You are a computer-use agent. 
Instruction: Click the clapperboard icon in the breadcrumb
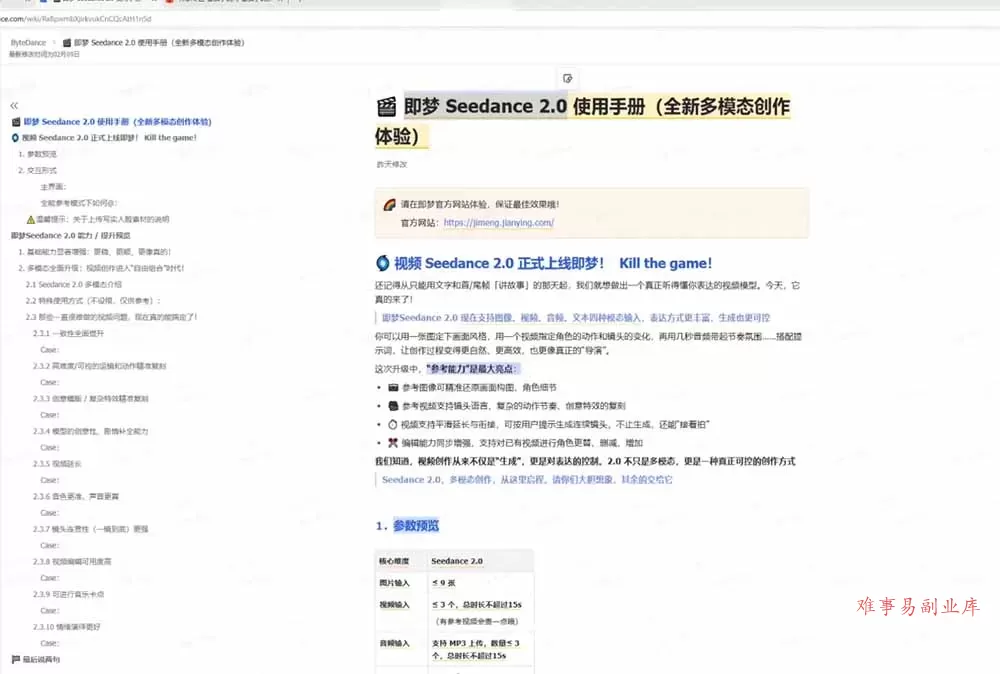pyautogui.click(x=66, y=43)
